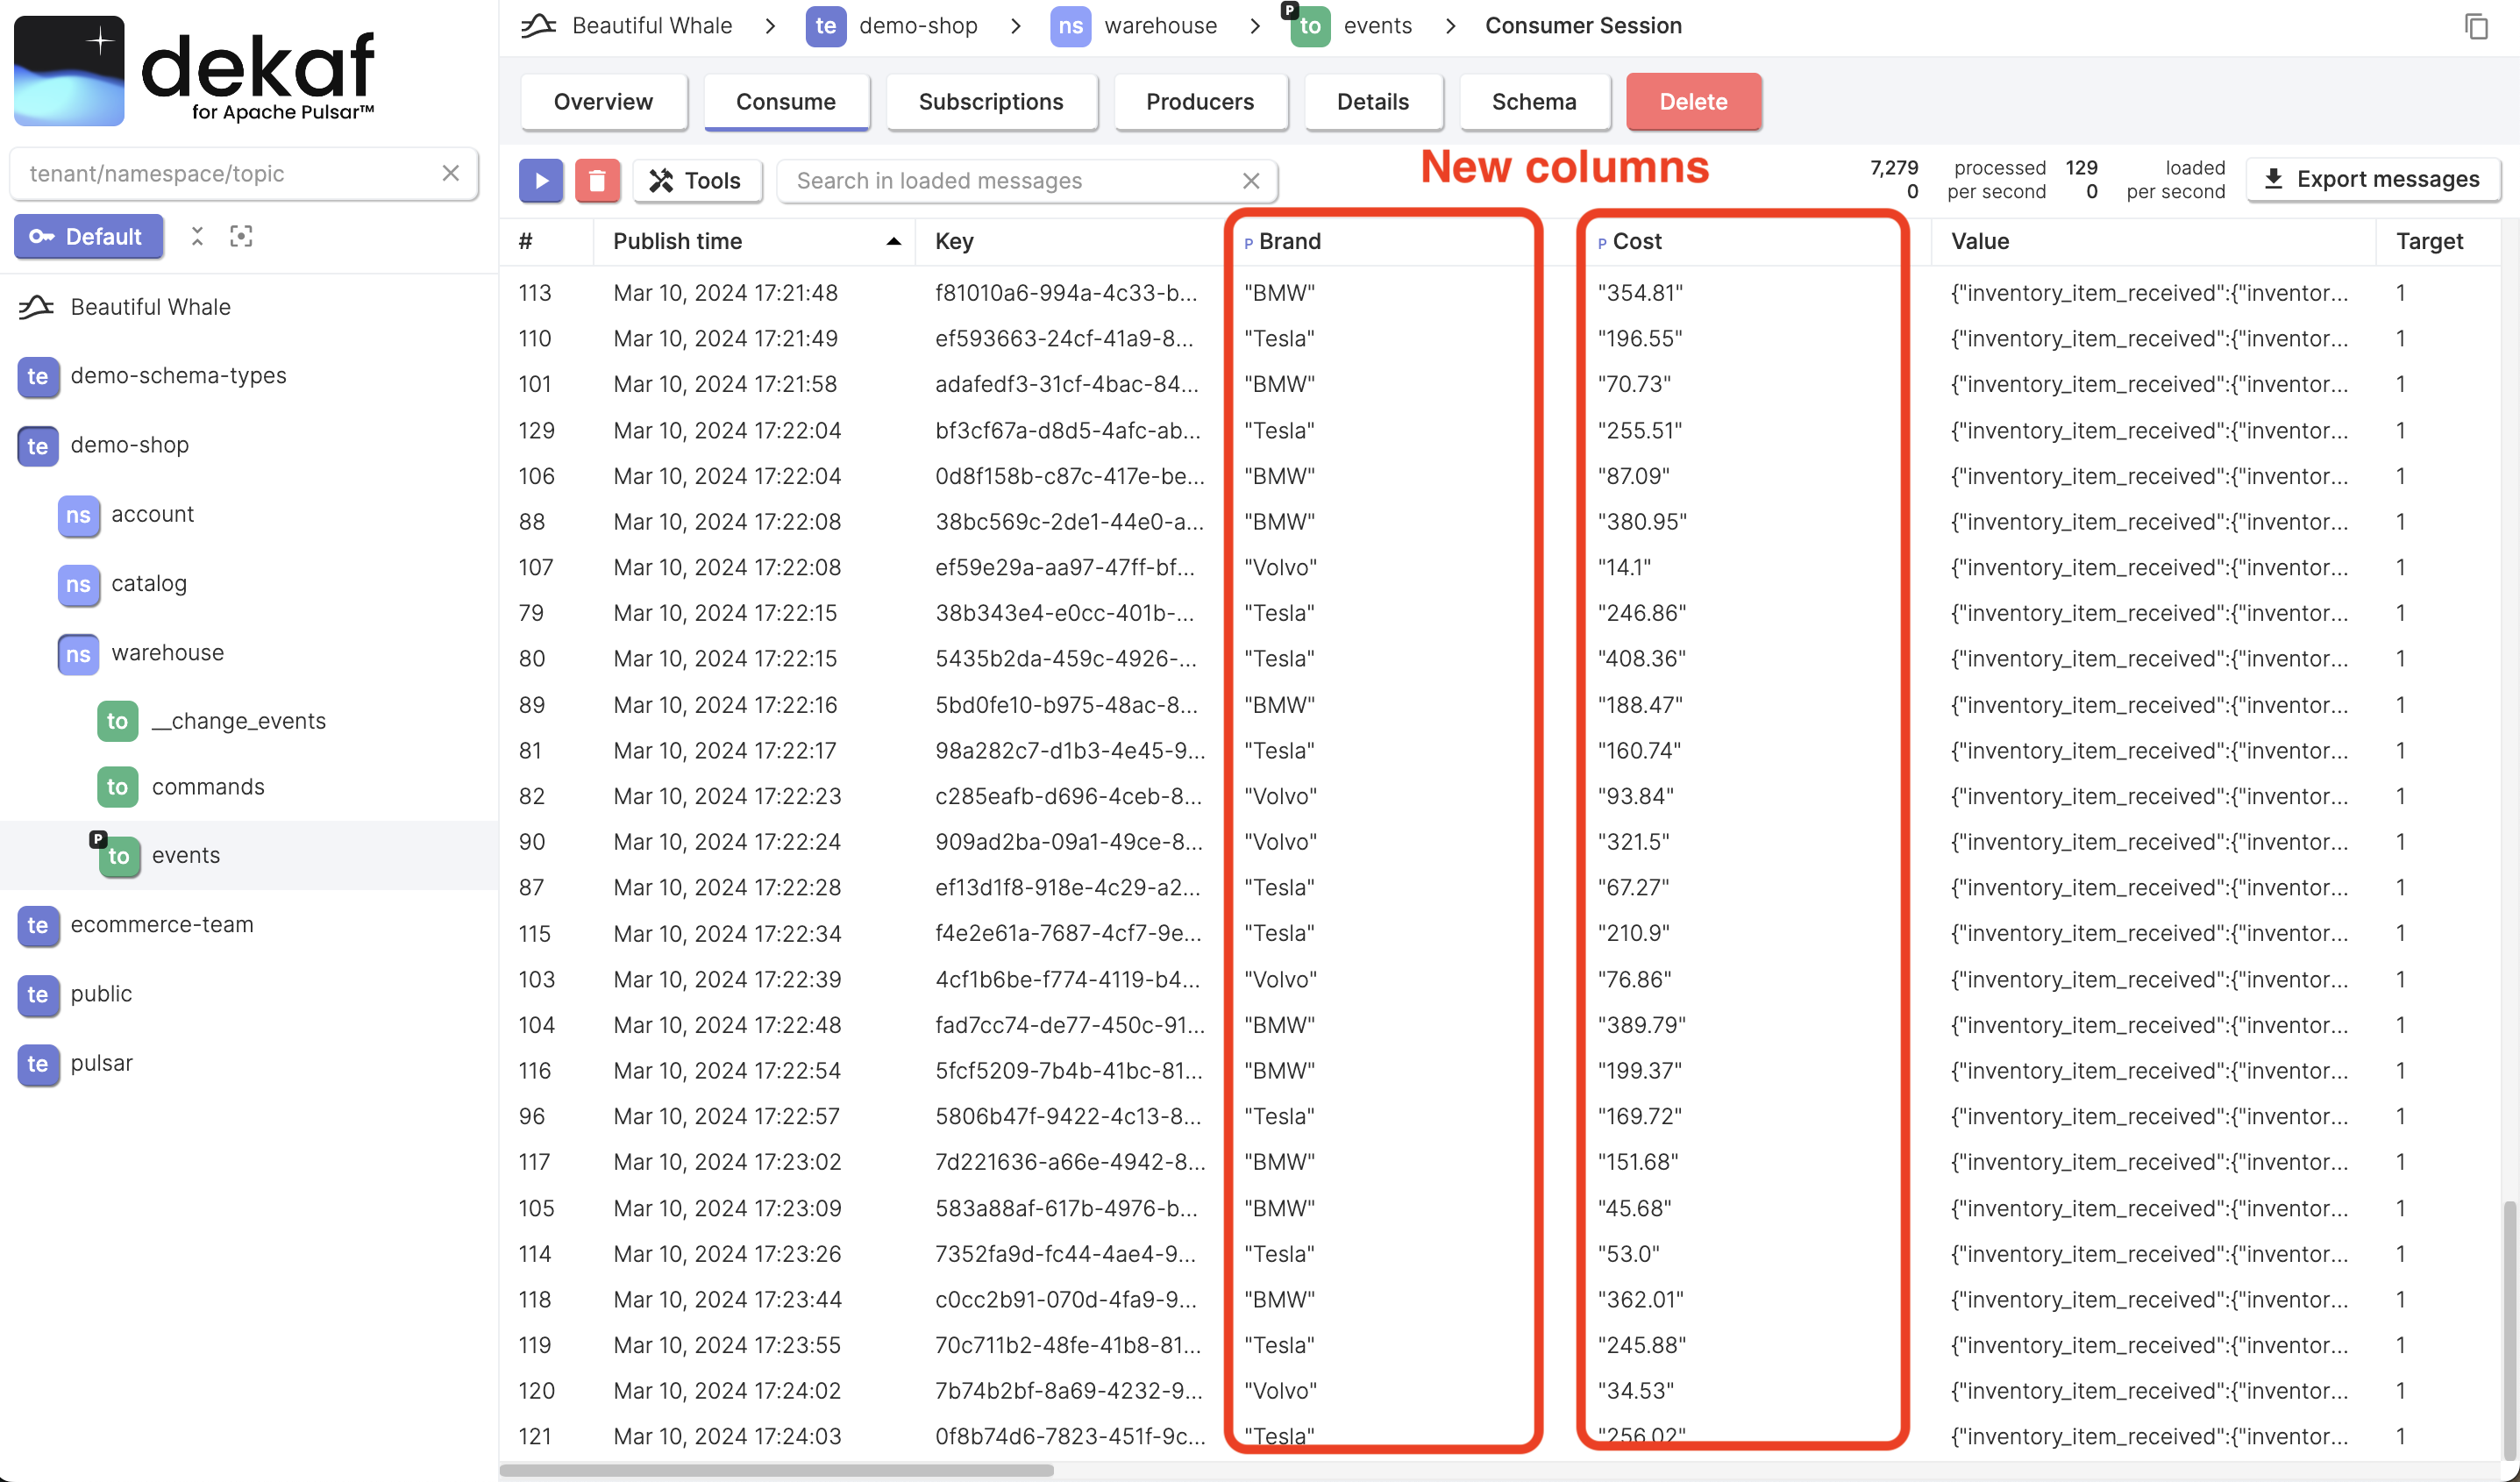The width and height of the screenshot is (2520, 1482).
Task: Switch to the Consume tab
Action: click(x=786, y=102)
